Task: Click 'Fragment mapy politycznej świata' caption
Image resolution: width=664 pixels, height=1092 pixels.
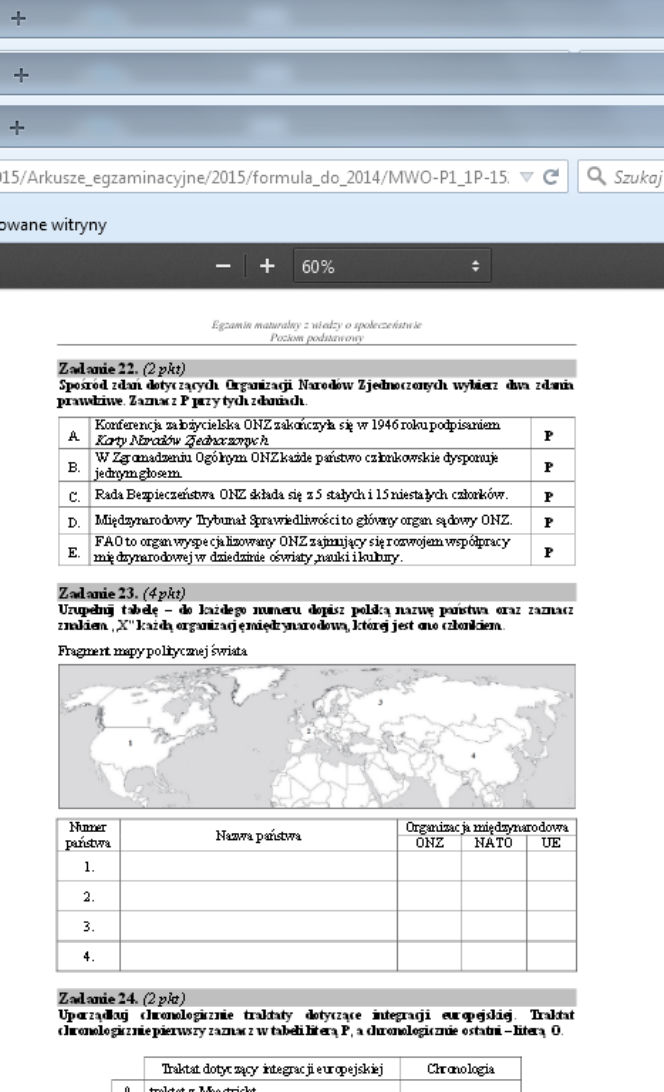Action: click(153, 651)
